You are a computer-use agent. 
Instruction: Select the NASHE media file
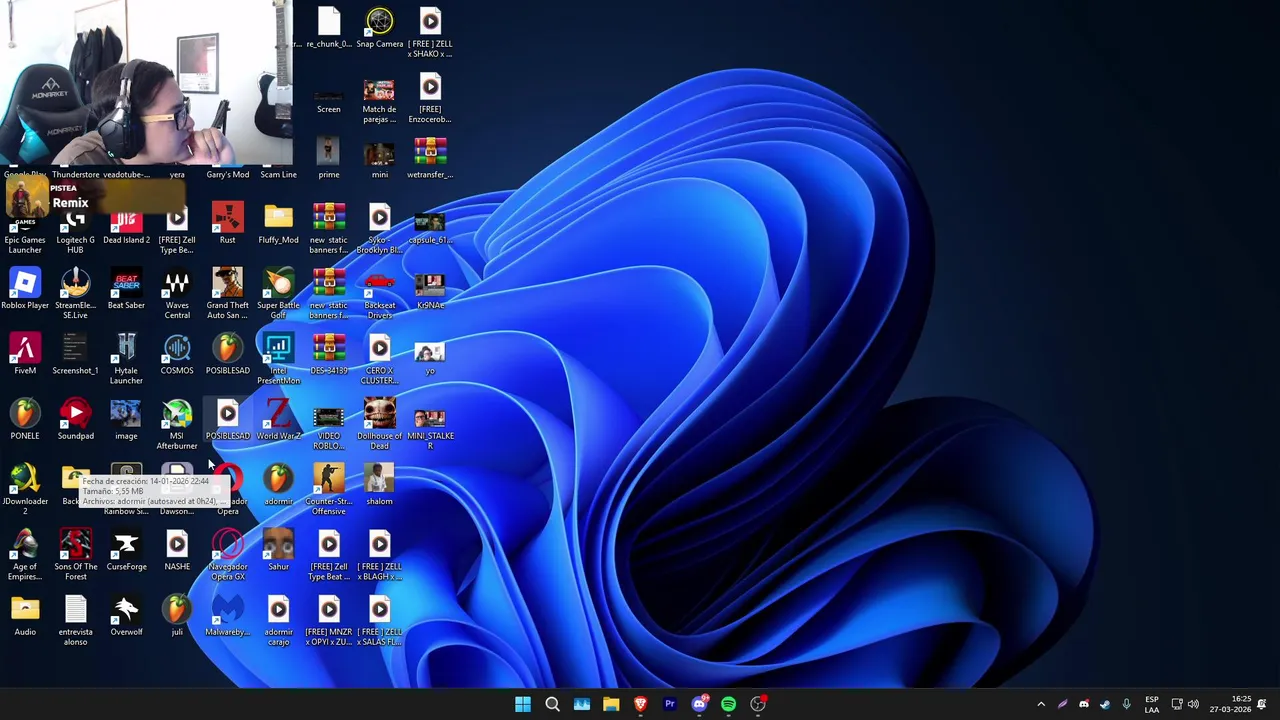(x=177, y=551)
